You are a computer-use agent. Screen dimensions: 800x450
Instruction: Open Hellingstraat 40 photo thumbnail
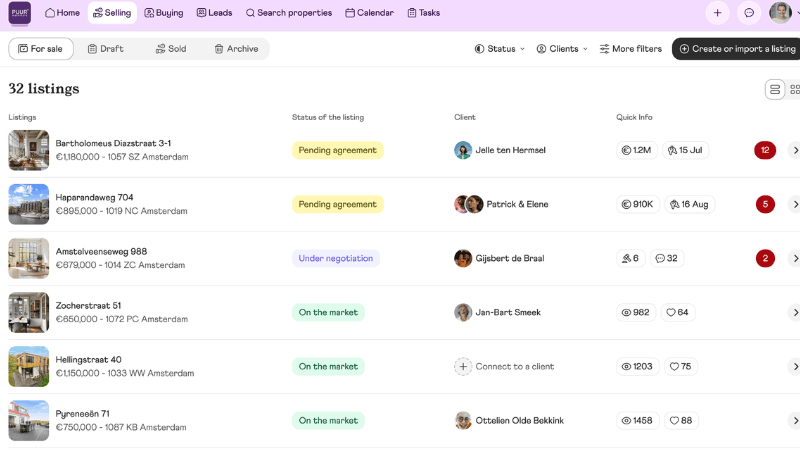[x=29, y=366]
